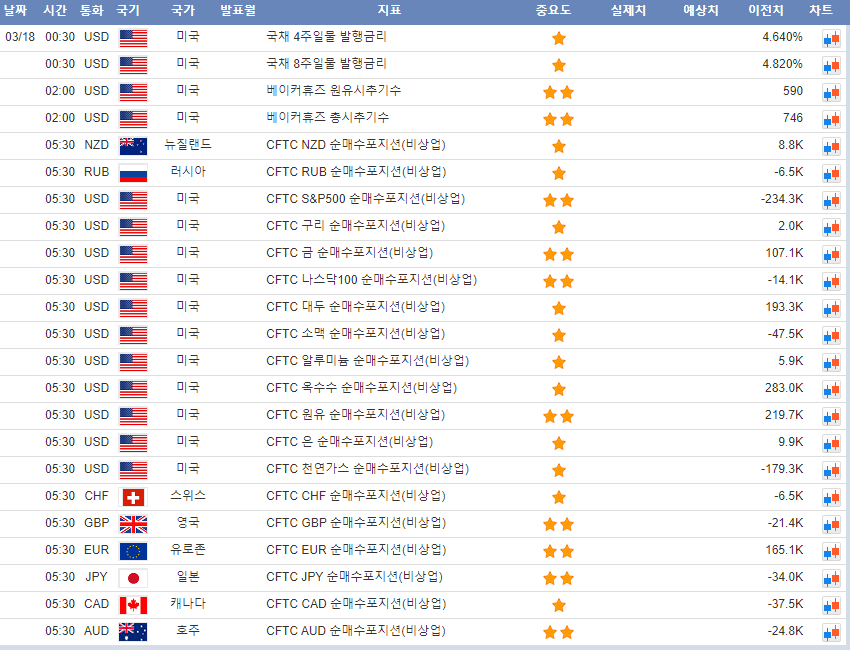This screenshot has height=650, width=850.
Task: Open CFTC 천연가스 순매수포지션 link
Action: [367, 469]
